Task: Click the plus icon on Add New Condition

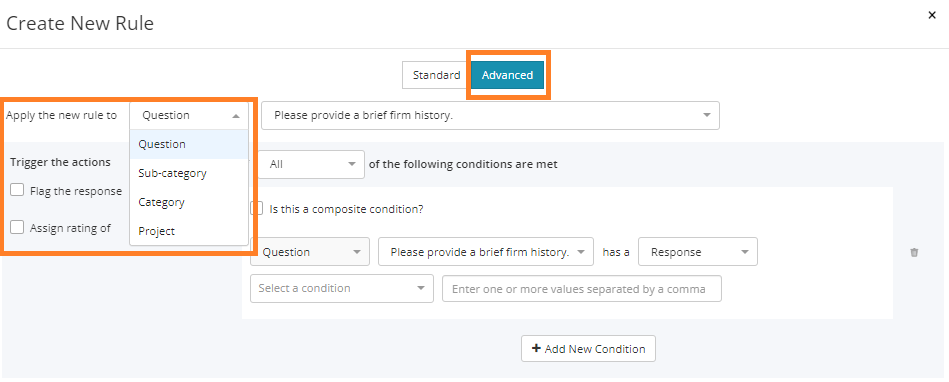Action: 536,349
